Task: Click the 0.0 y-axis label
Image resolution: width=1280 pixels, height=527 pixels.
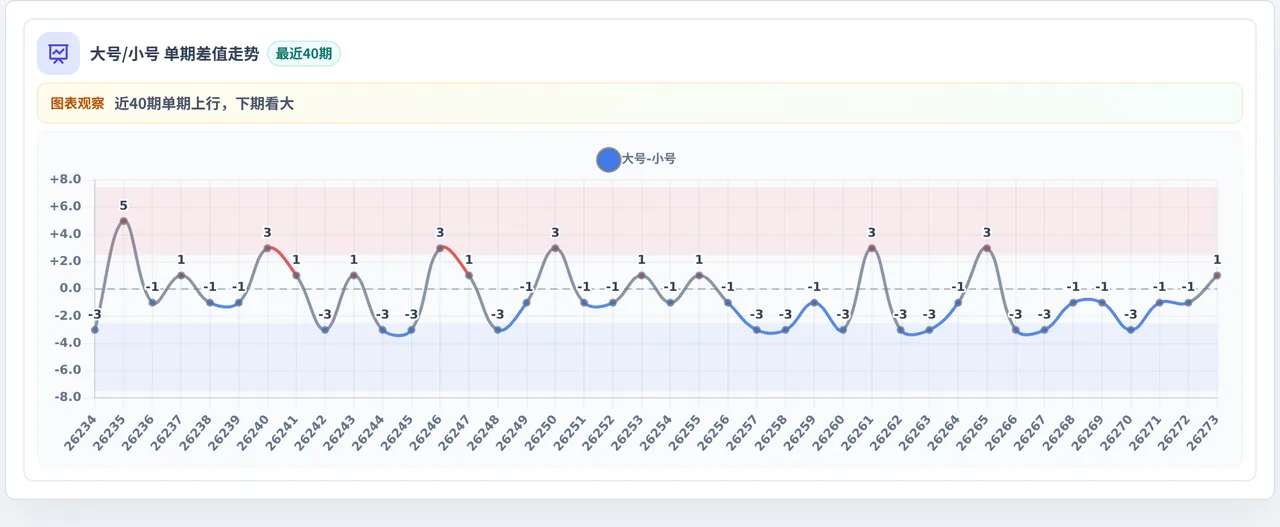Action: pos(70,289)
